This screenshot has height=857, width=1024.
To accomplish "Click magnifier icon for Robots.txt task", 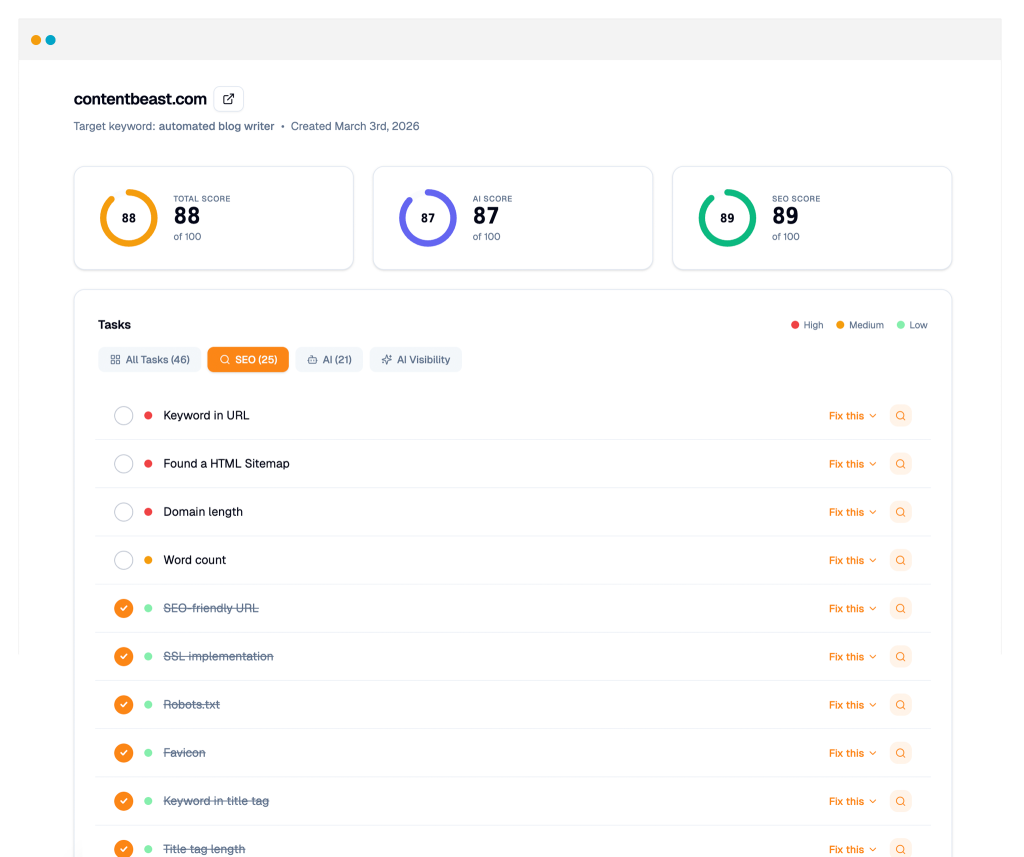I will (x=900, y=705).
